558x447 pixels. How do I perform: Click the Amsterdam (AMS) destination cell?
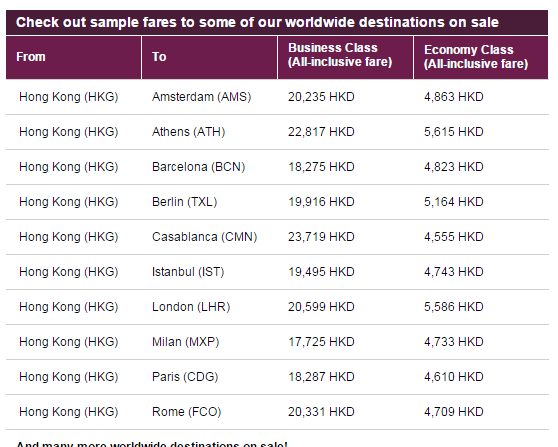click(x=201, y=97)
